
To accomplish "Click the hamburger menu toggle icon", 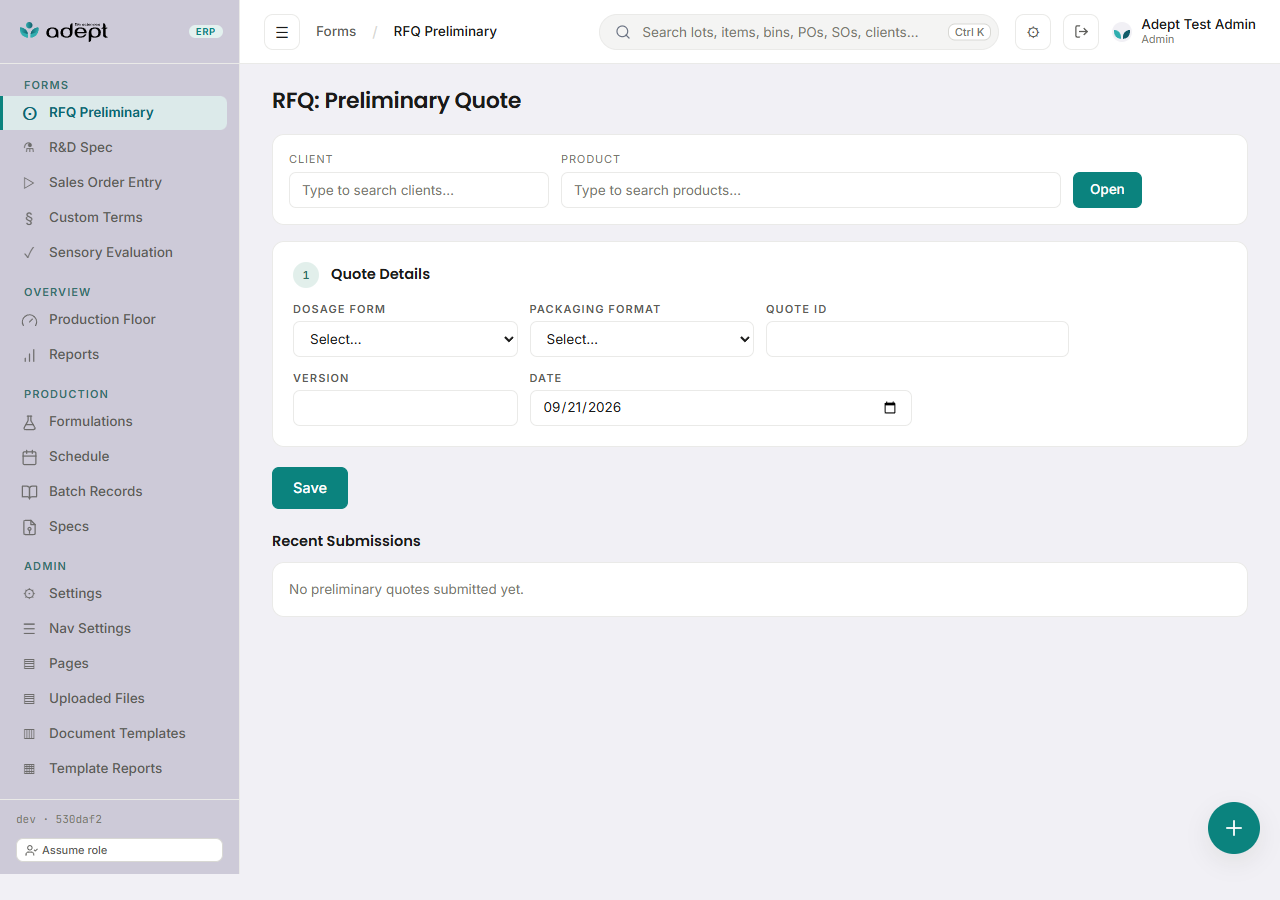I will [282, 32].
